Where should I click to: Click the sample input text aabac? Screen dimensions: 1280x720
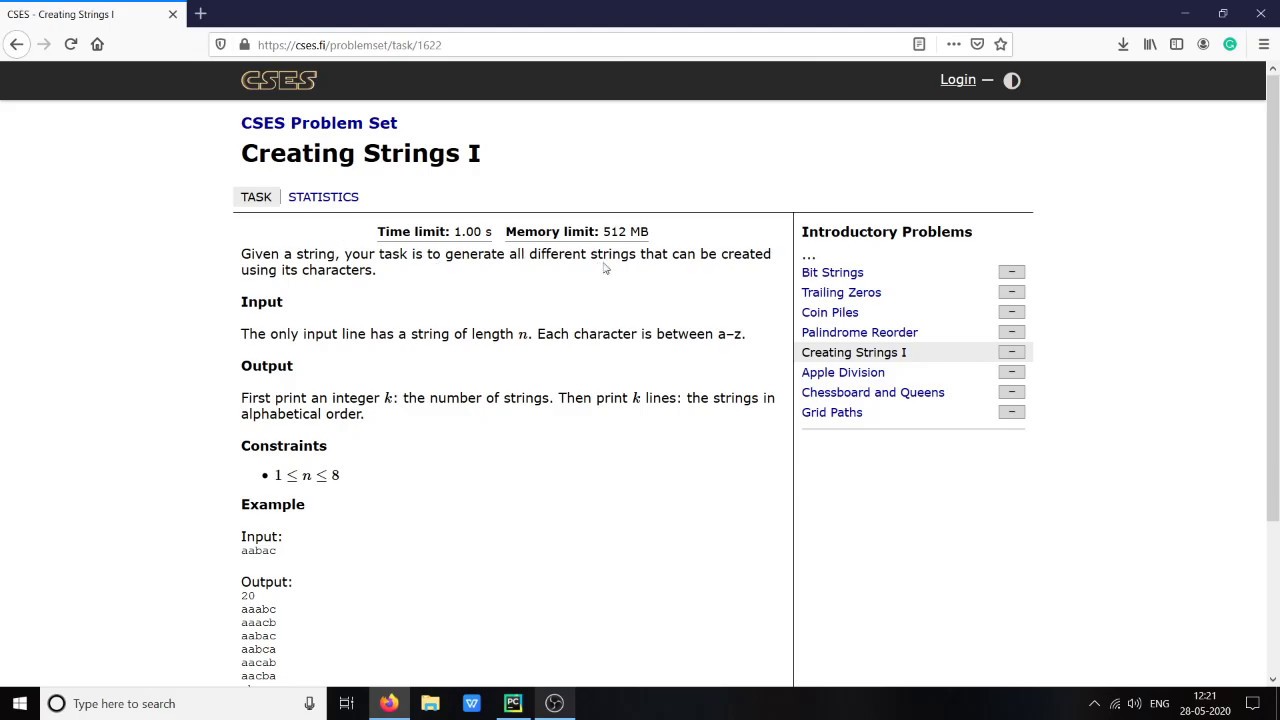point(258,551)
